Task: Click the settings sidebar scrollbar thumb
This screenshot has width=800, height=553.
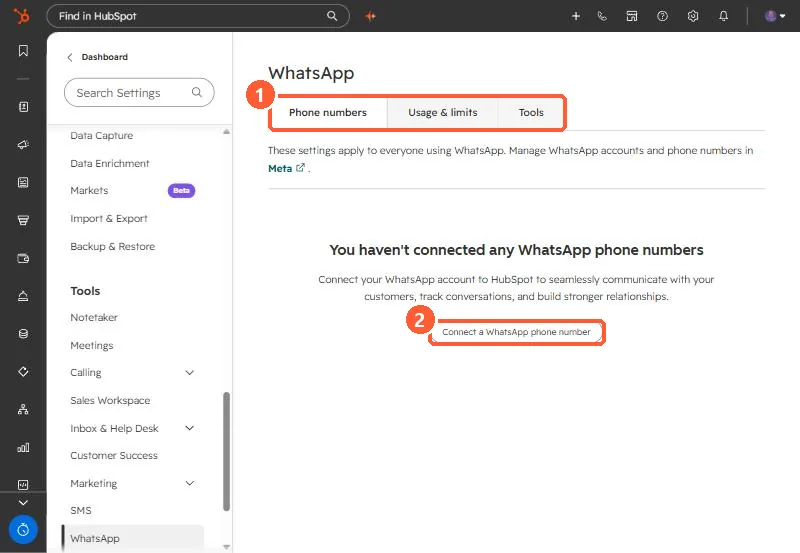Action: (227, 451)
